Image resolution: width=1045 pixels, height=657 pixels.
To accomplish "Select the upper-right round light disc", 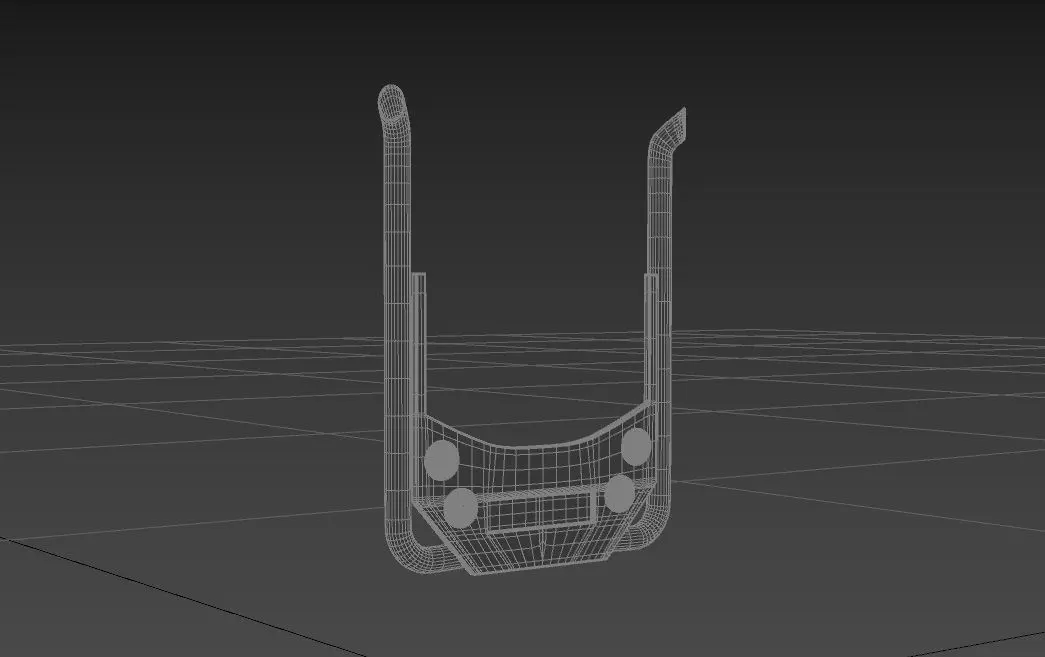I will click(636, 446).
